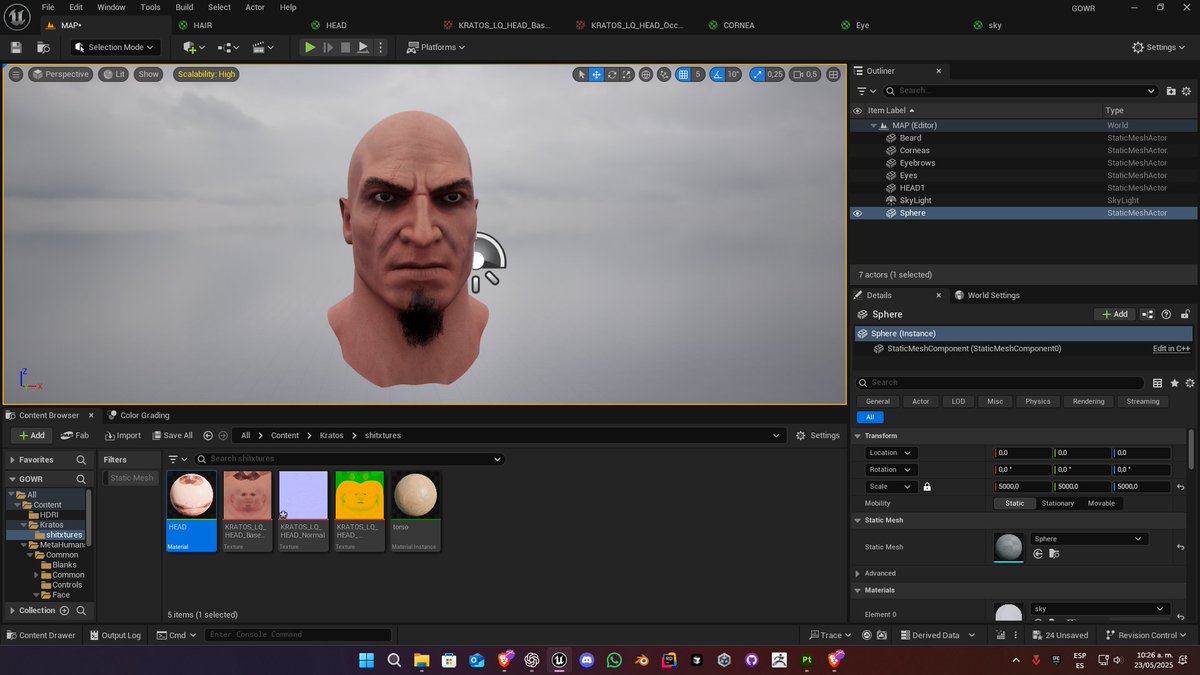Click the Stop simulation icon

click(x=346, y=47)
